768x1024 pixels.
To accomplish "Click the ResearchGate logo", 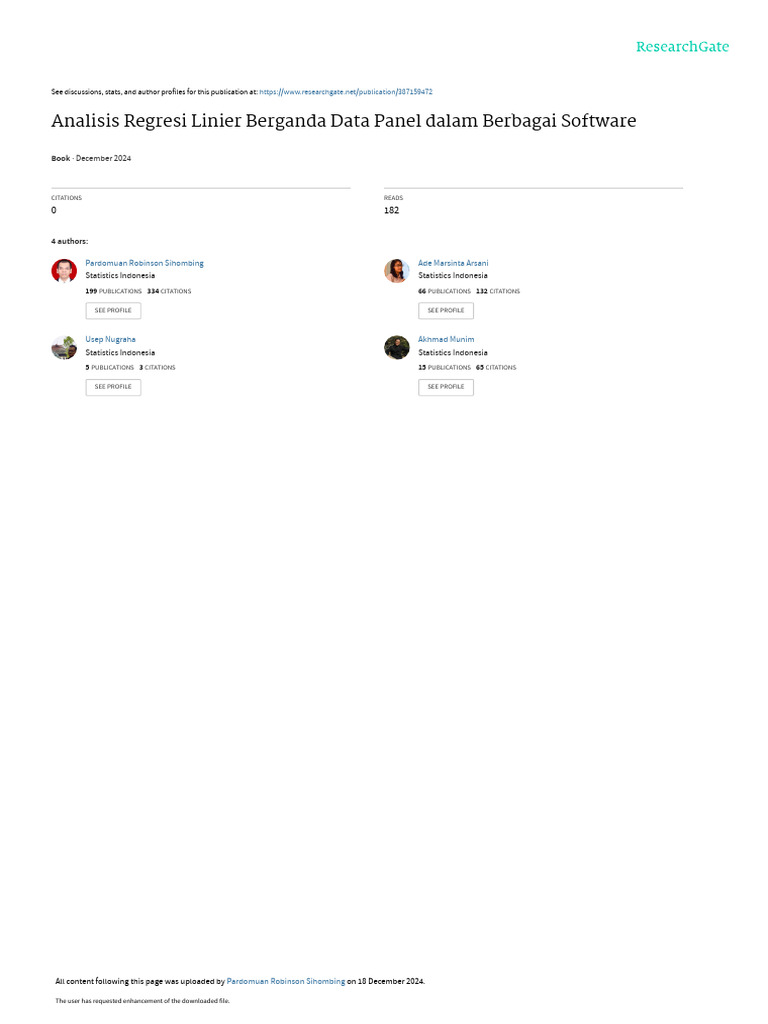I will (x=682, y=46).
